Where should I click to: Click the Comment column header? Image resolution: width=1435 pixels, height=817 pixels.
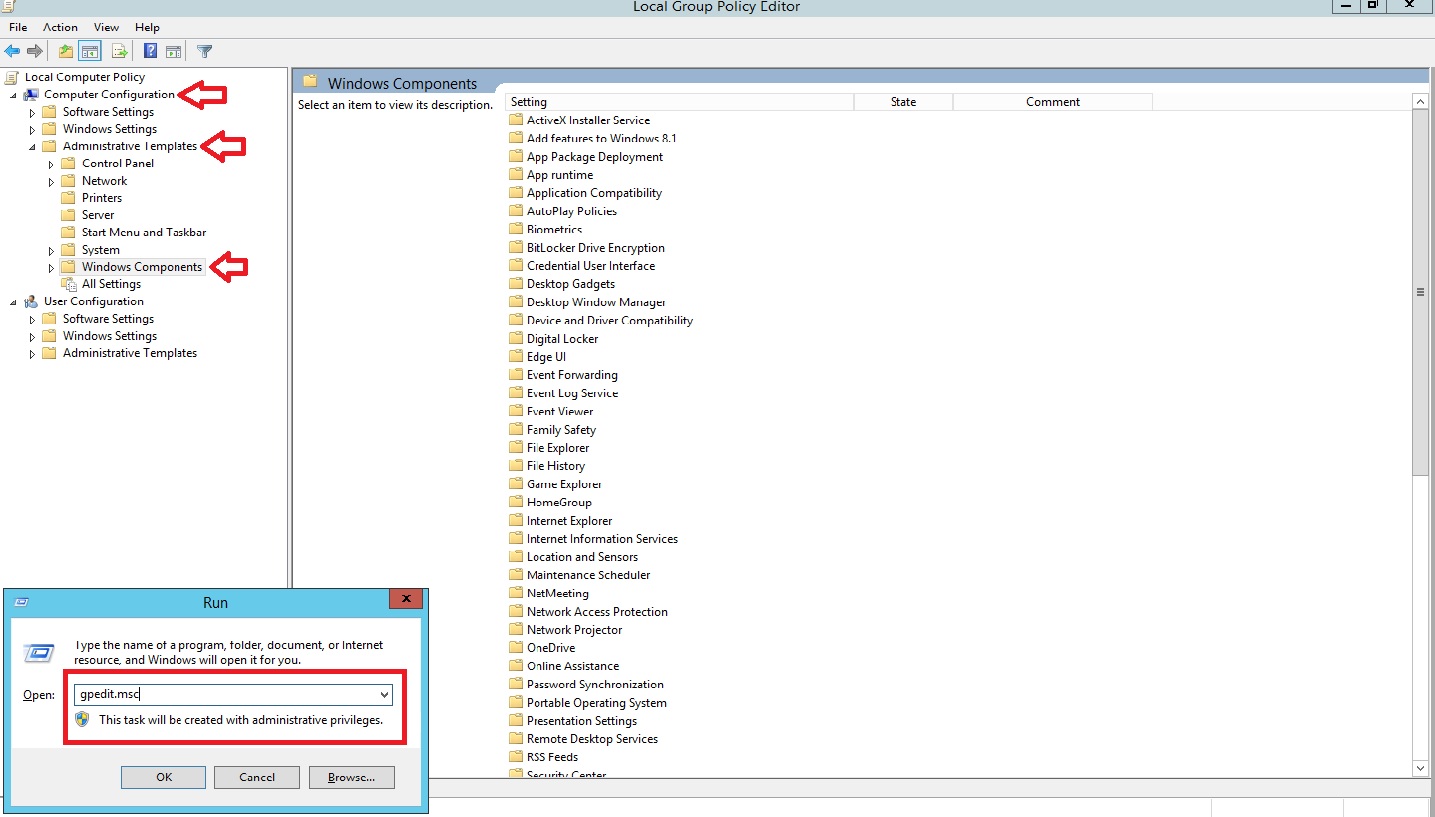pyautogui.click(x=1052, y=101)
